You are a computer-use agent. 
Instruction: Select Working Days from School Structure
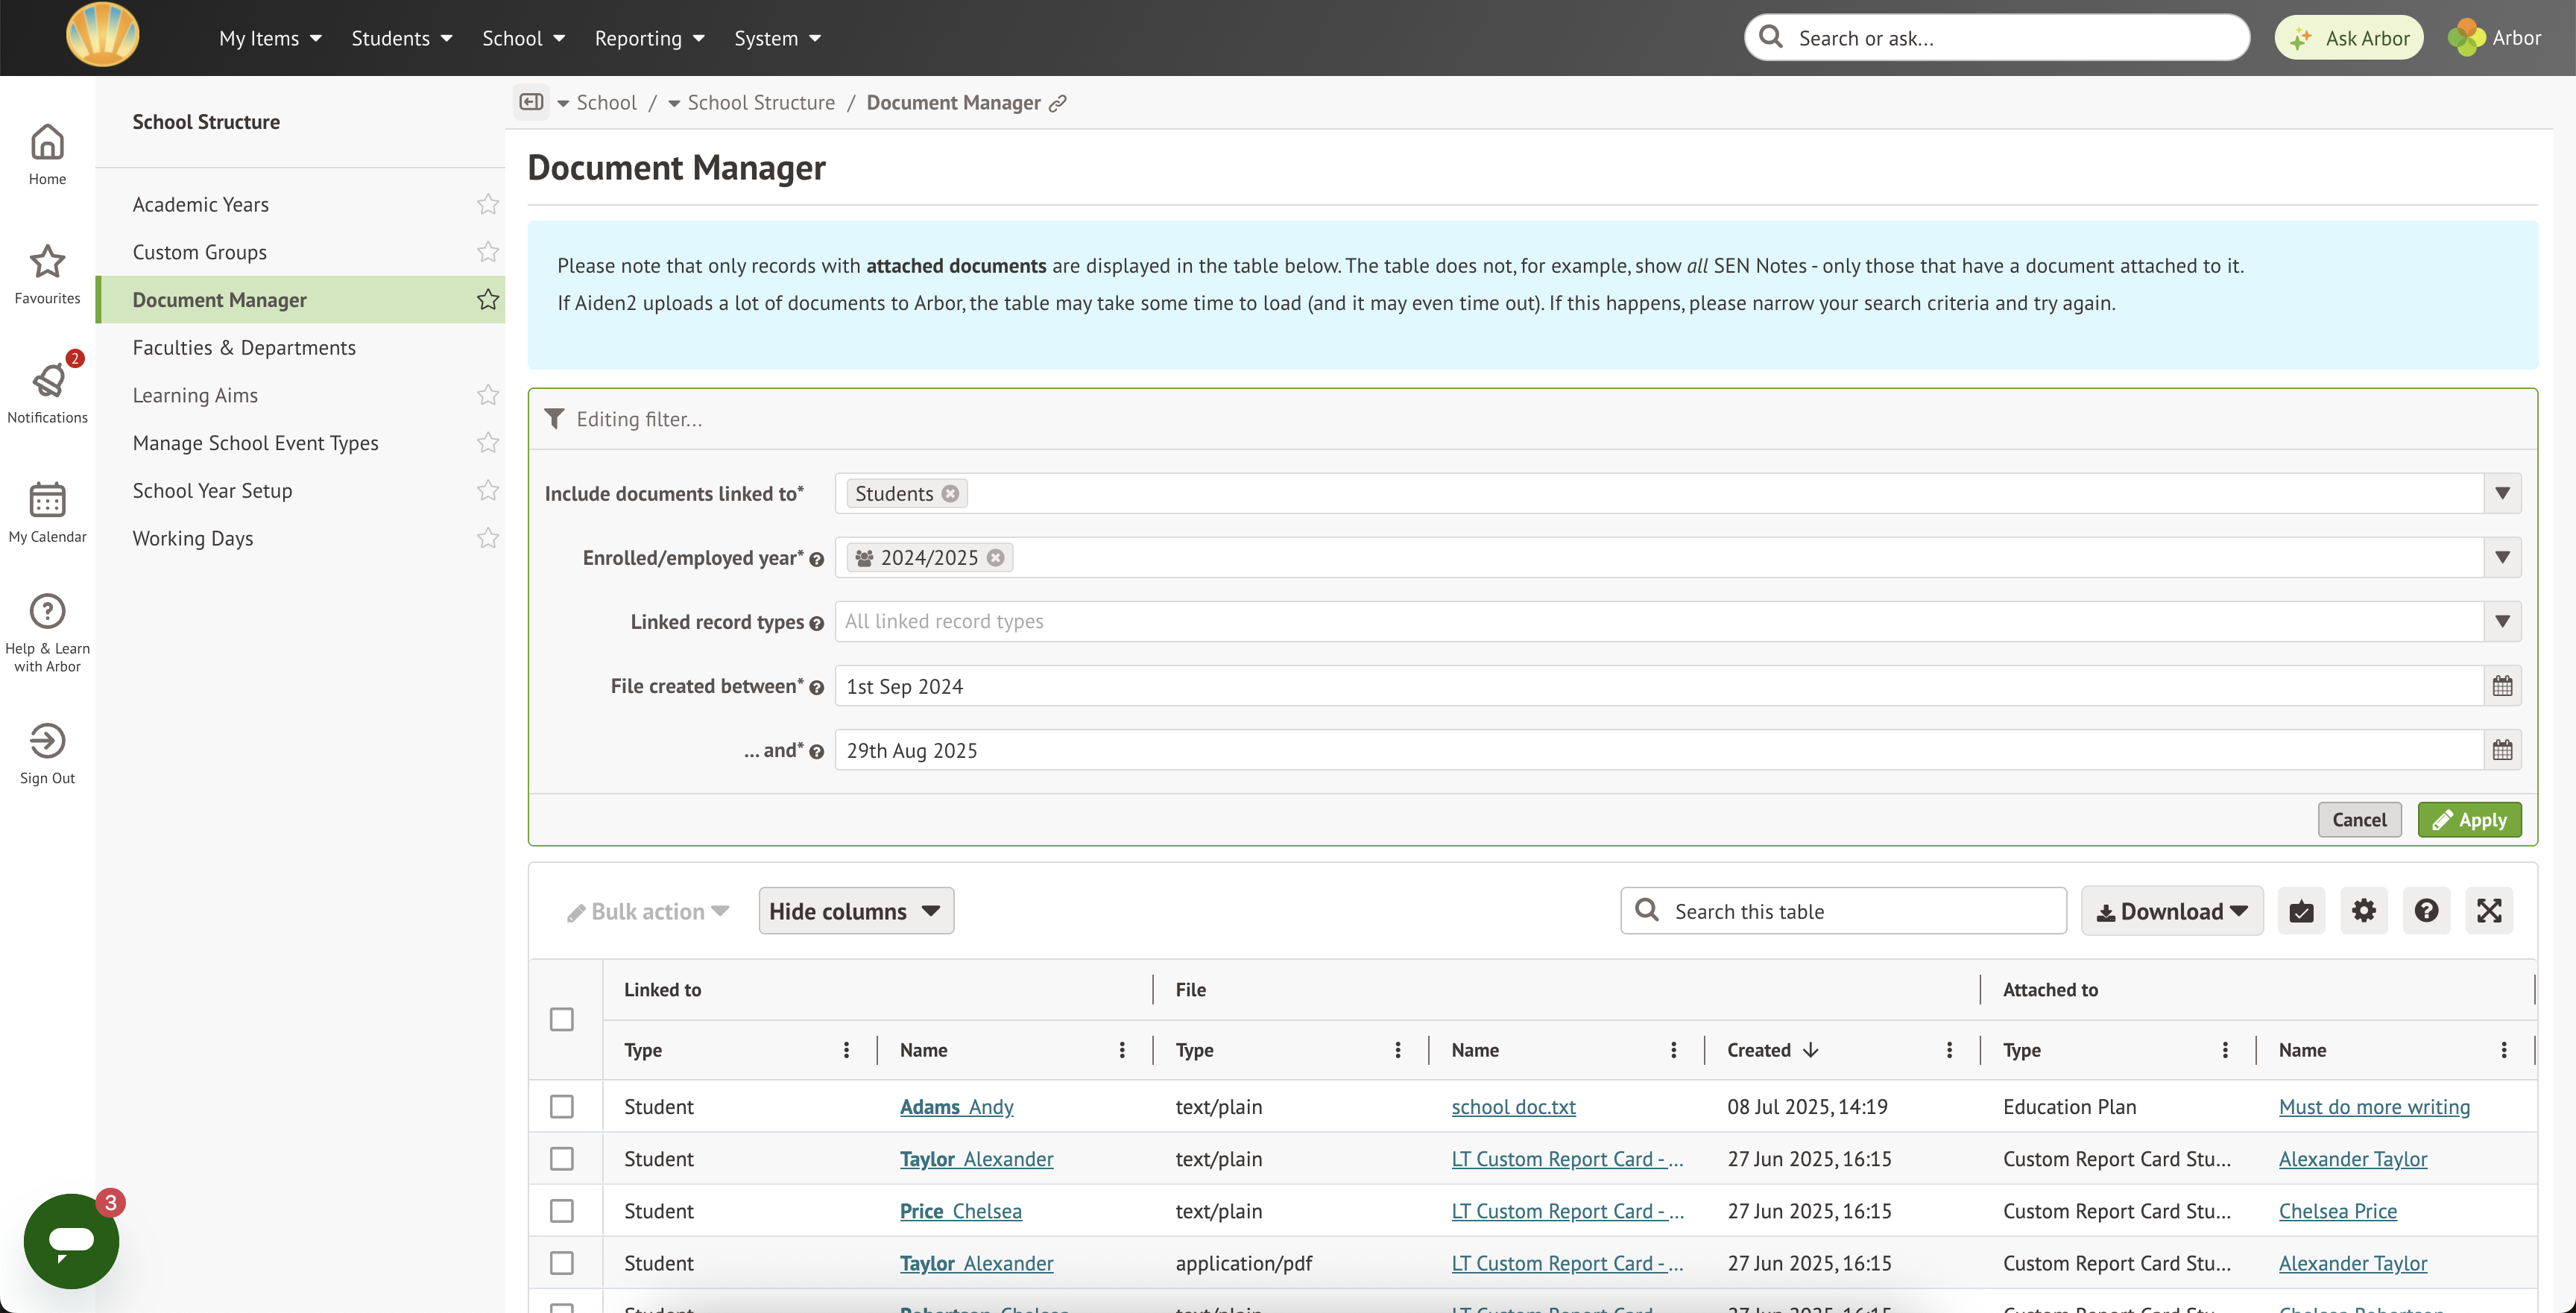click(x=193, y=538)
